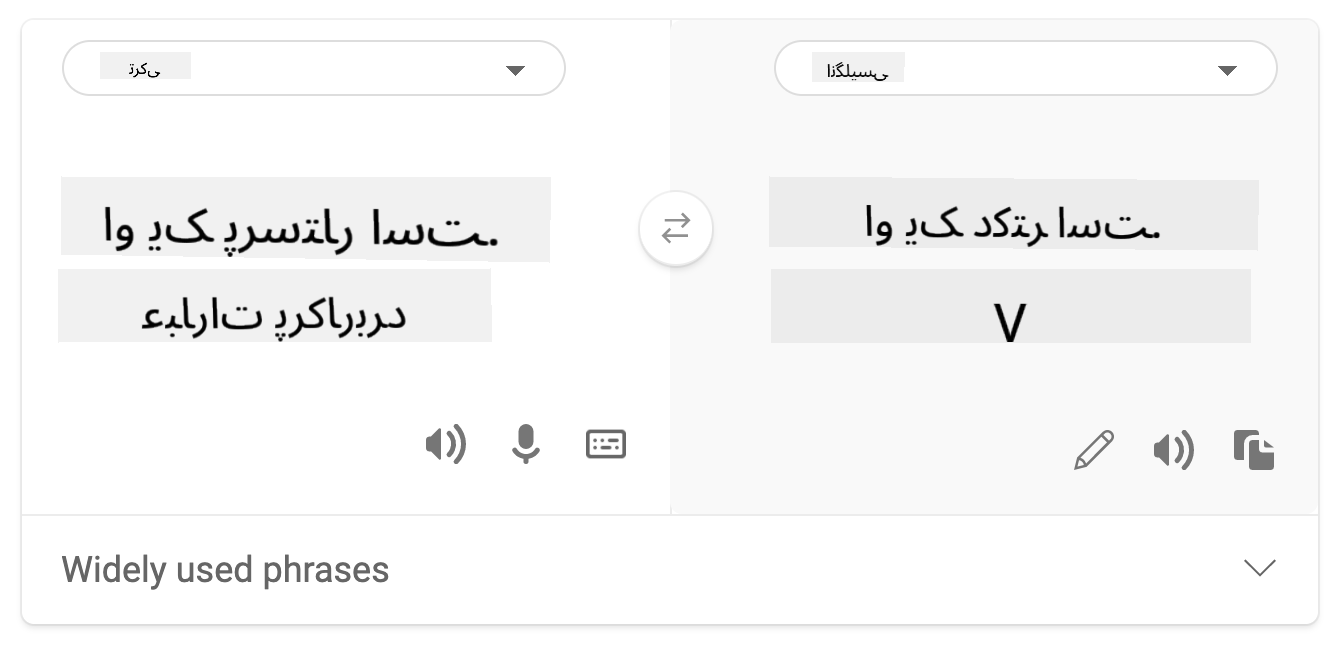
Task: Click the selected target language name
Action: coord(857,69)
